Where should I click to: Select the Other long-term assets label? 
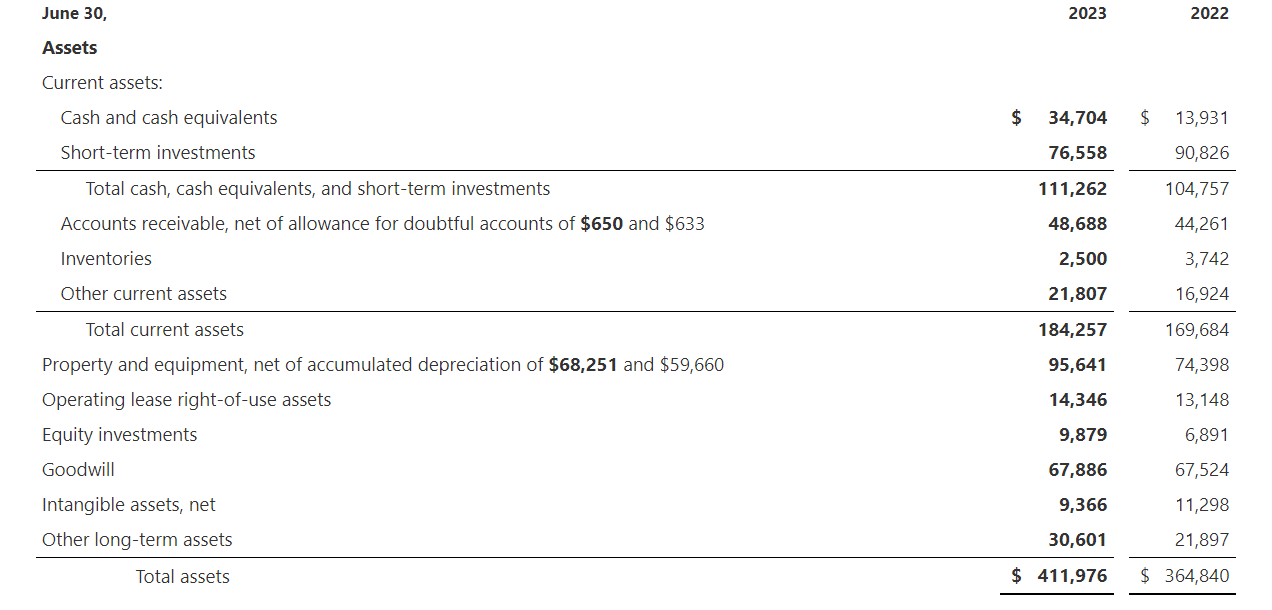pyautogui.click(x=137, y=540)
